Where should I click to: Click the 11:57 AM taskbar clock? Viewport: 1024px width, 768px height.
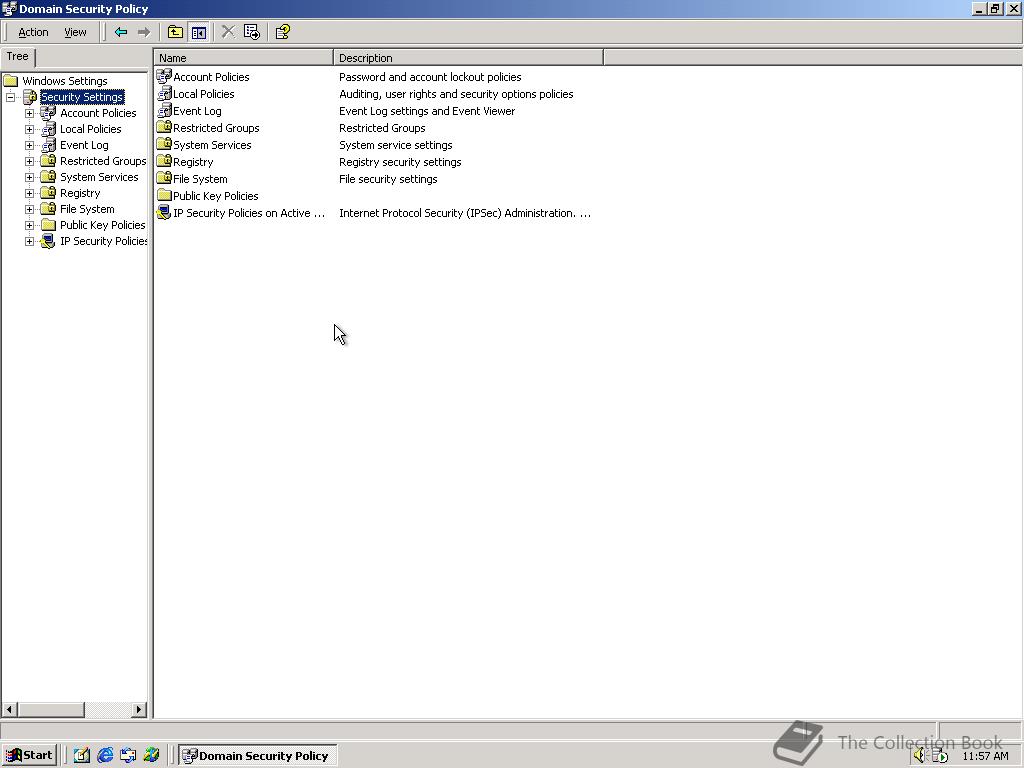[985, 756]
